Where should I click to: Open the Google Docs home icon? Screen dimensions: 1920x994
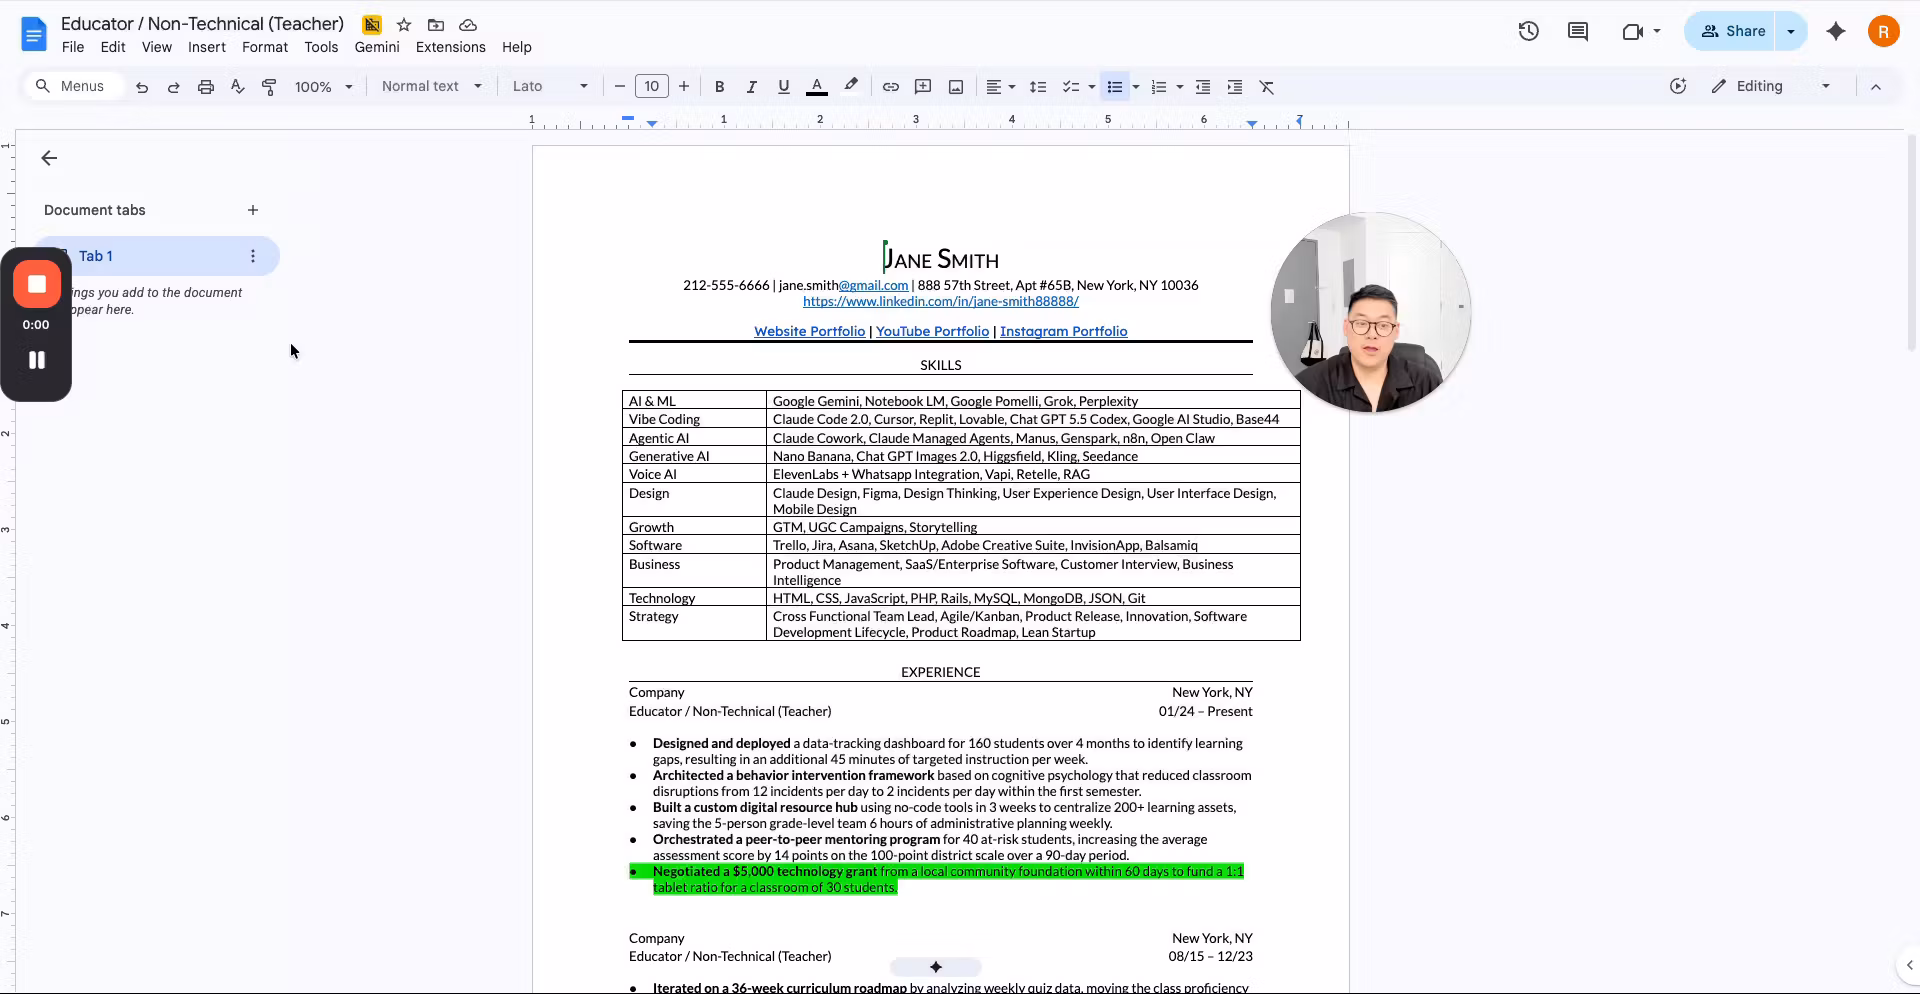(x=34, y=34)
